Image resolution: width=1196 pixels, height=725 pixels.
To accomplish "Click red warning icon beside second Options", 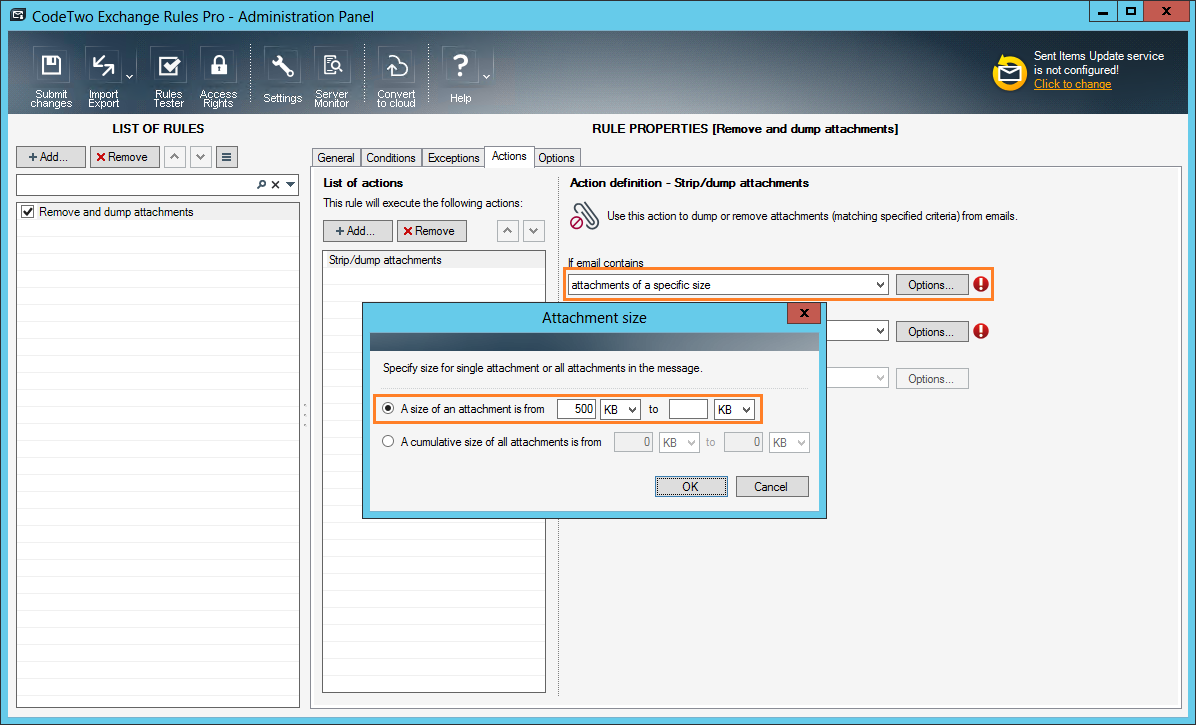I will point(981,331).
